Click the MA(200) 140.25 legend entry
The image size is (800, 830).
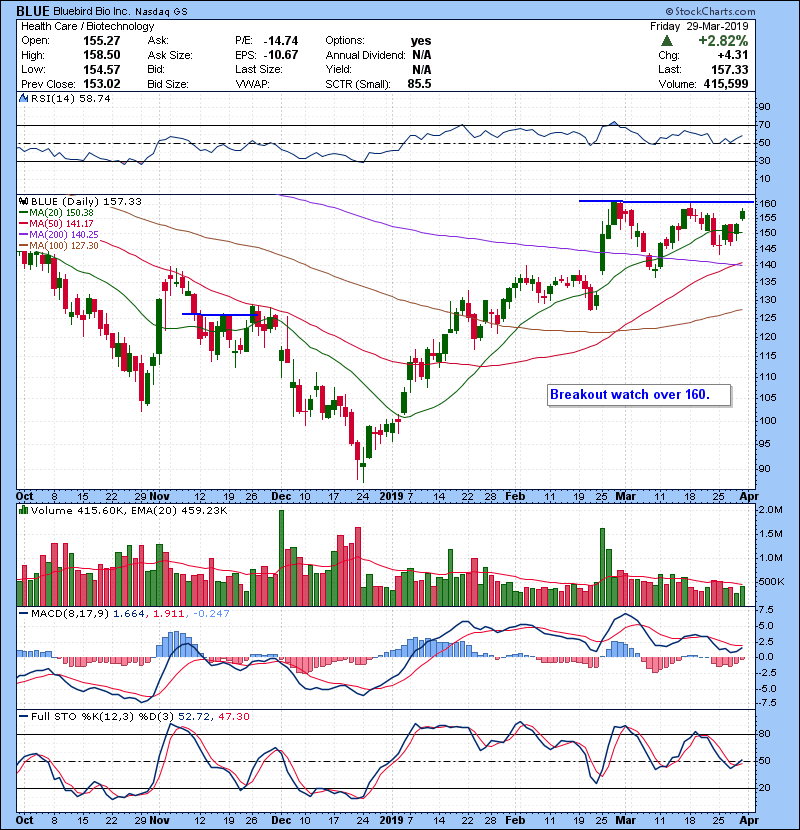pos(59,234)
